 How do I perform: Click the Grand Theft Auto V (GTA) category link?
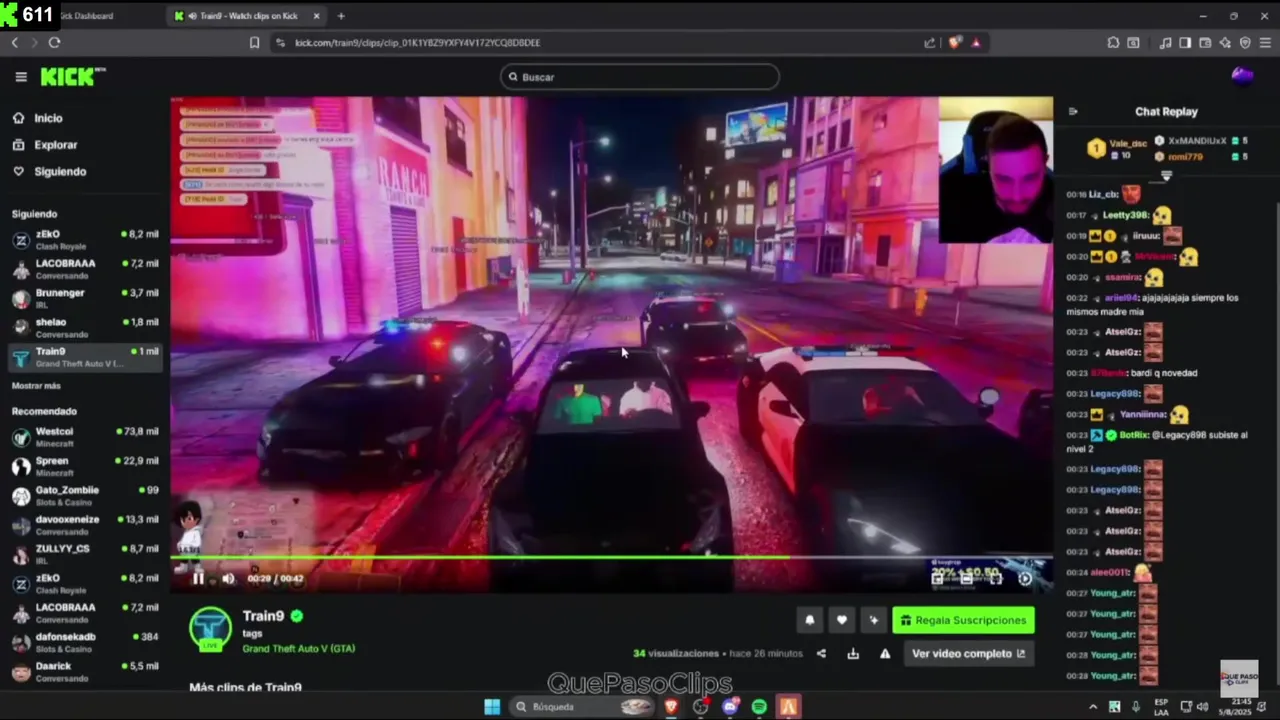click(x=298, y=649)
